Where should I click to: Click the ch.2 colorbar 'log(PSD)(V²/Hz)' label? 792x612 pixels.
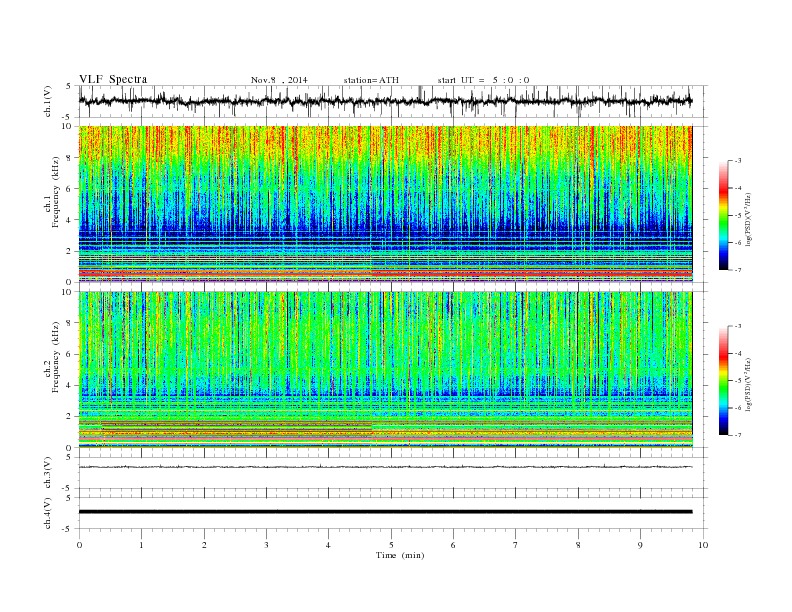[748, 384]
